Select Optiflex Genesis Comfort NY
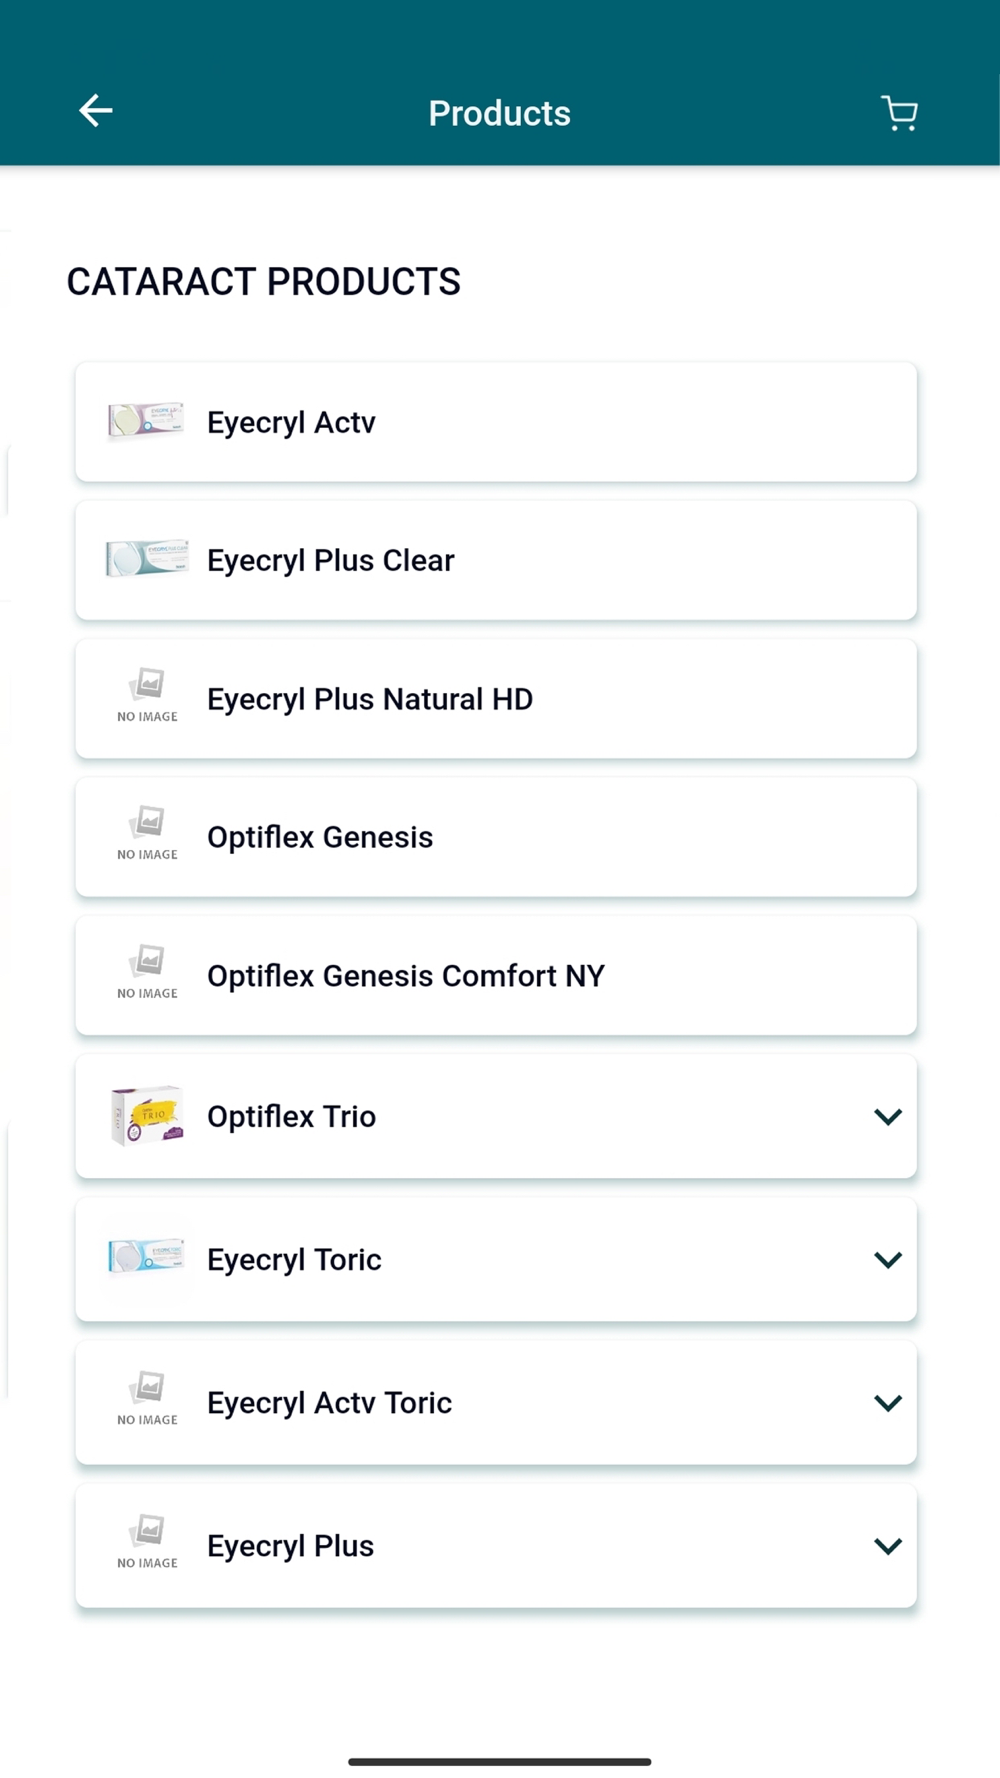 (x=405, y=976)
